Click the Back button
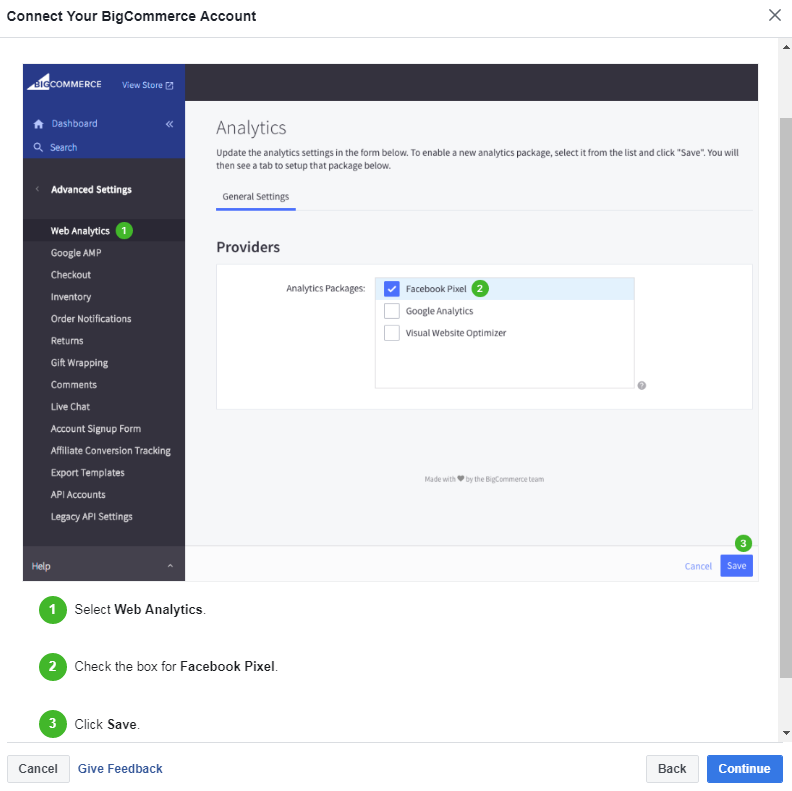This screenshot has width=792, height=791. [672, 768]
